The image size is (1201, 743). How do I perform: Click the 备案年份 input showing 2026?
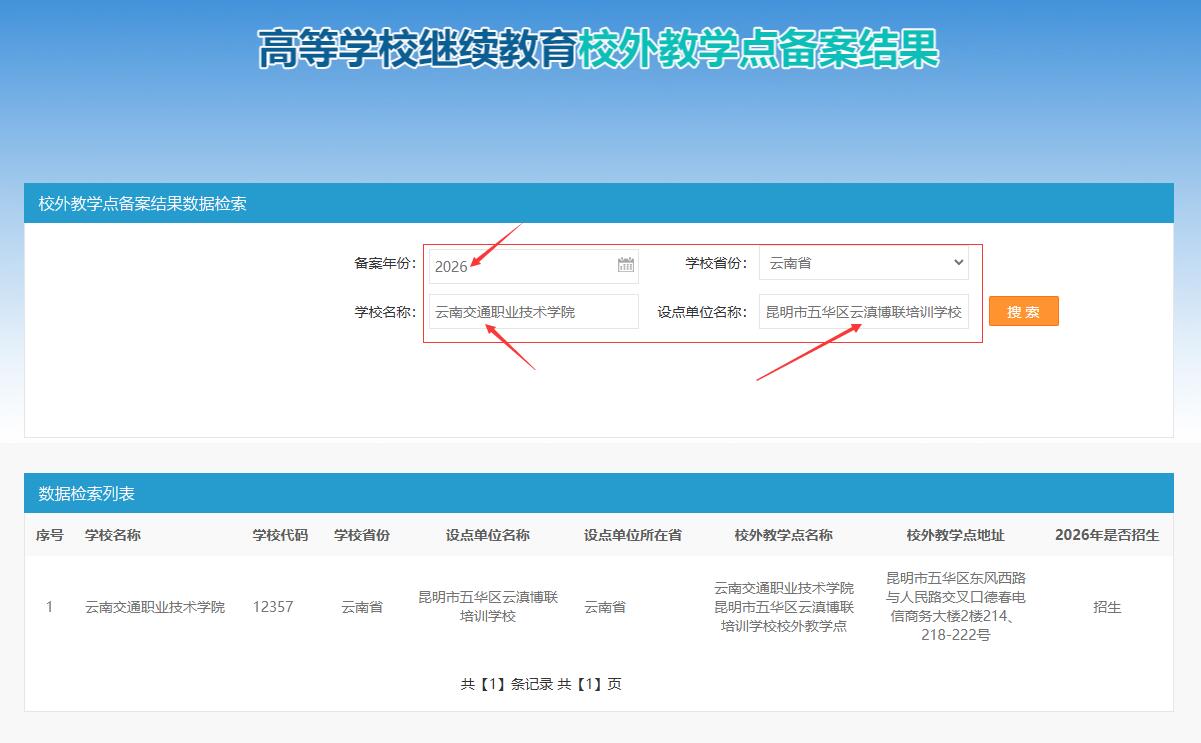coord(533,266)
